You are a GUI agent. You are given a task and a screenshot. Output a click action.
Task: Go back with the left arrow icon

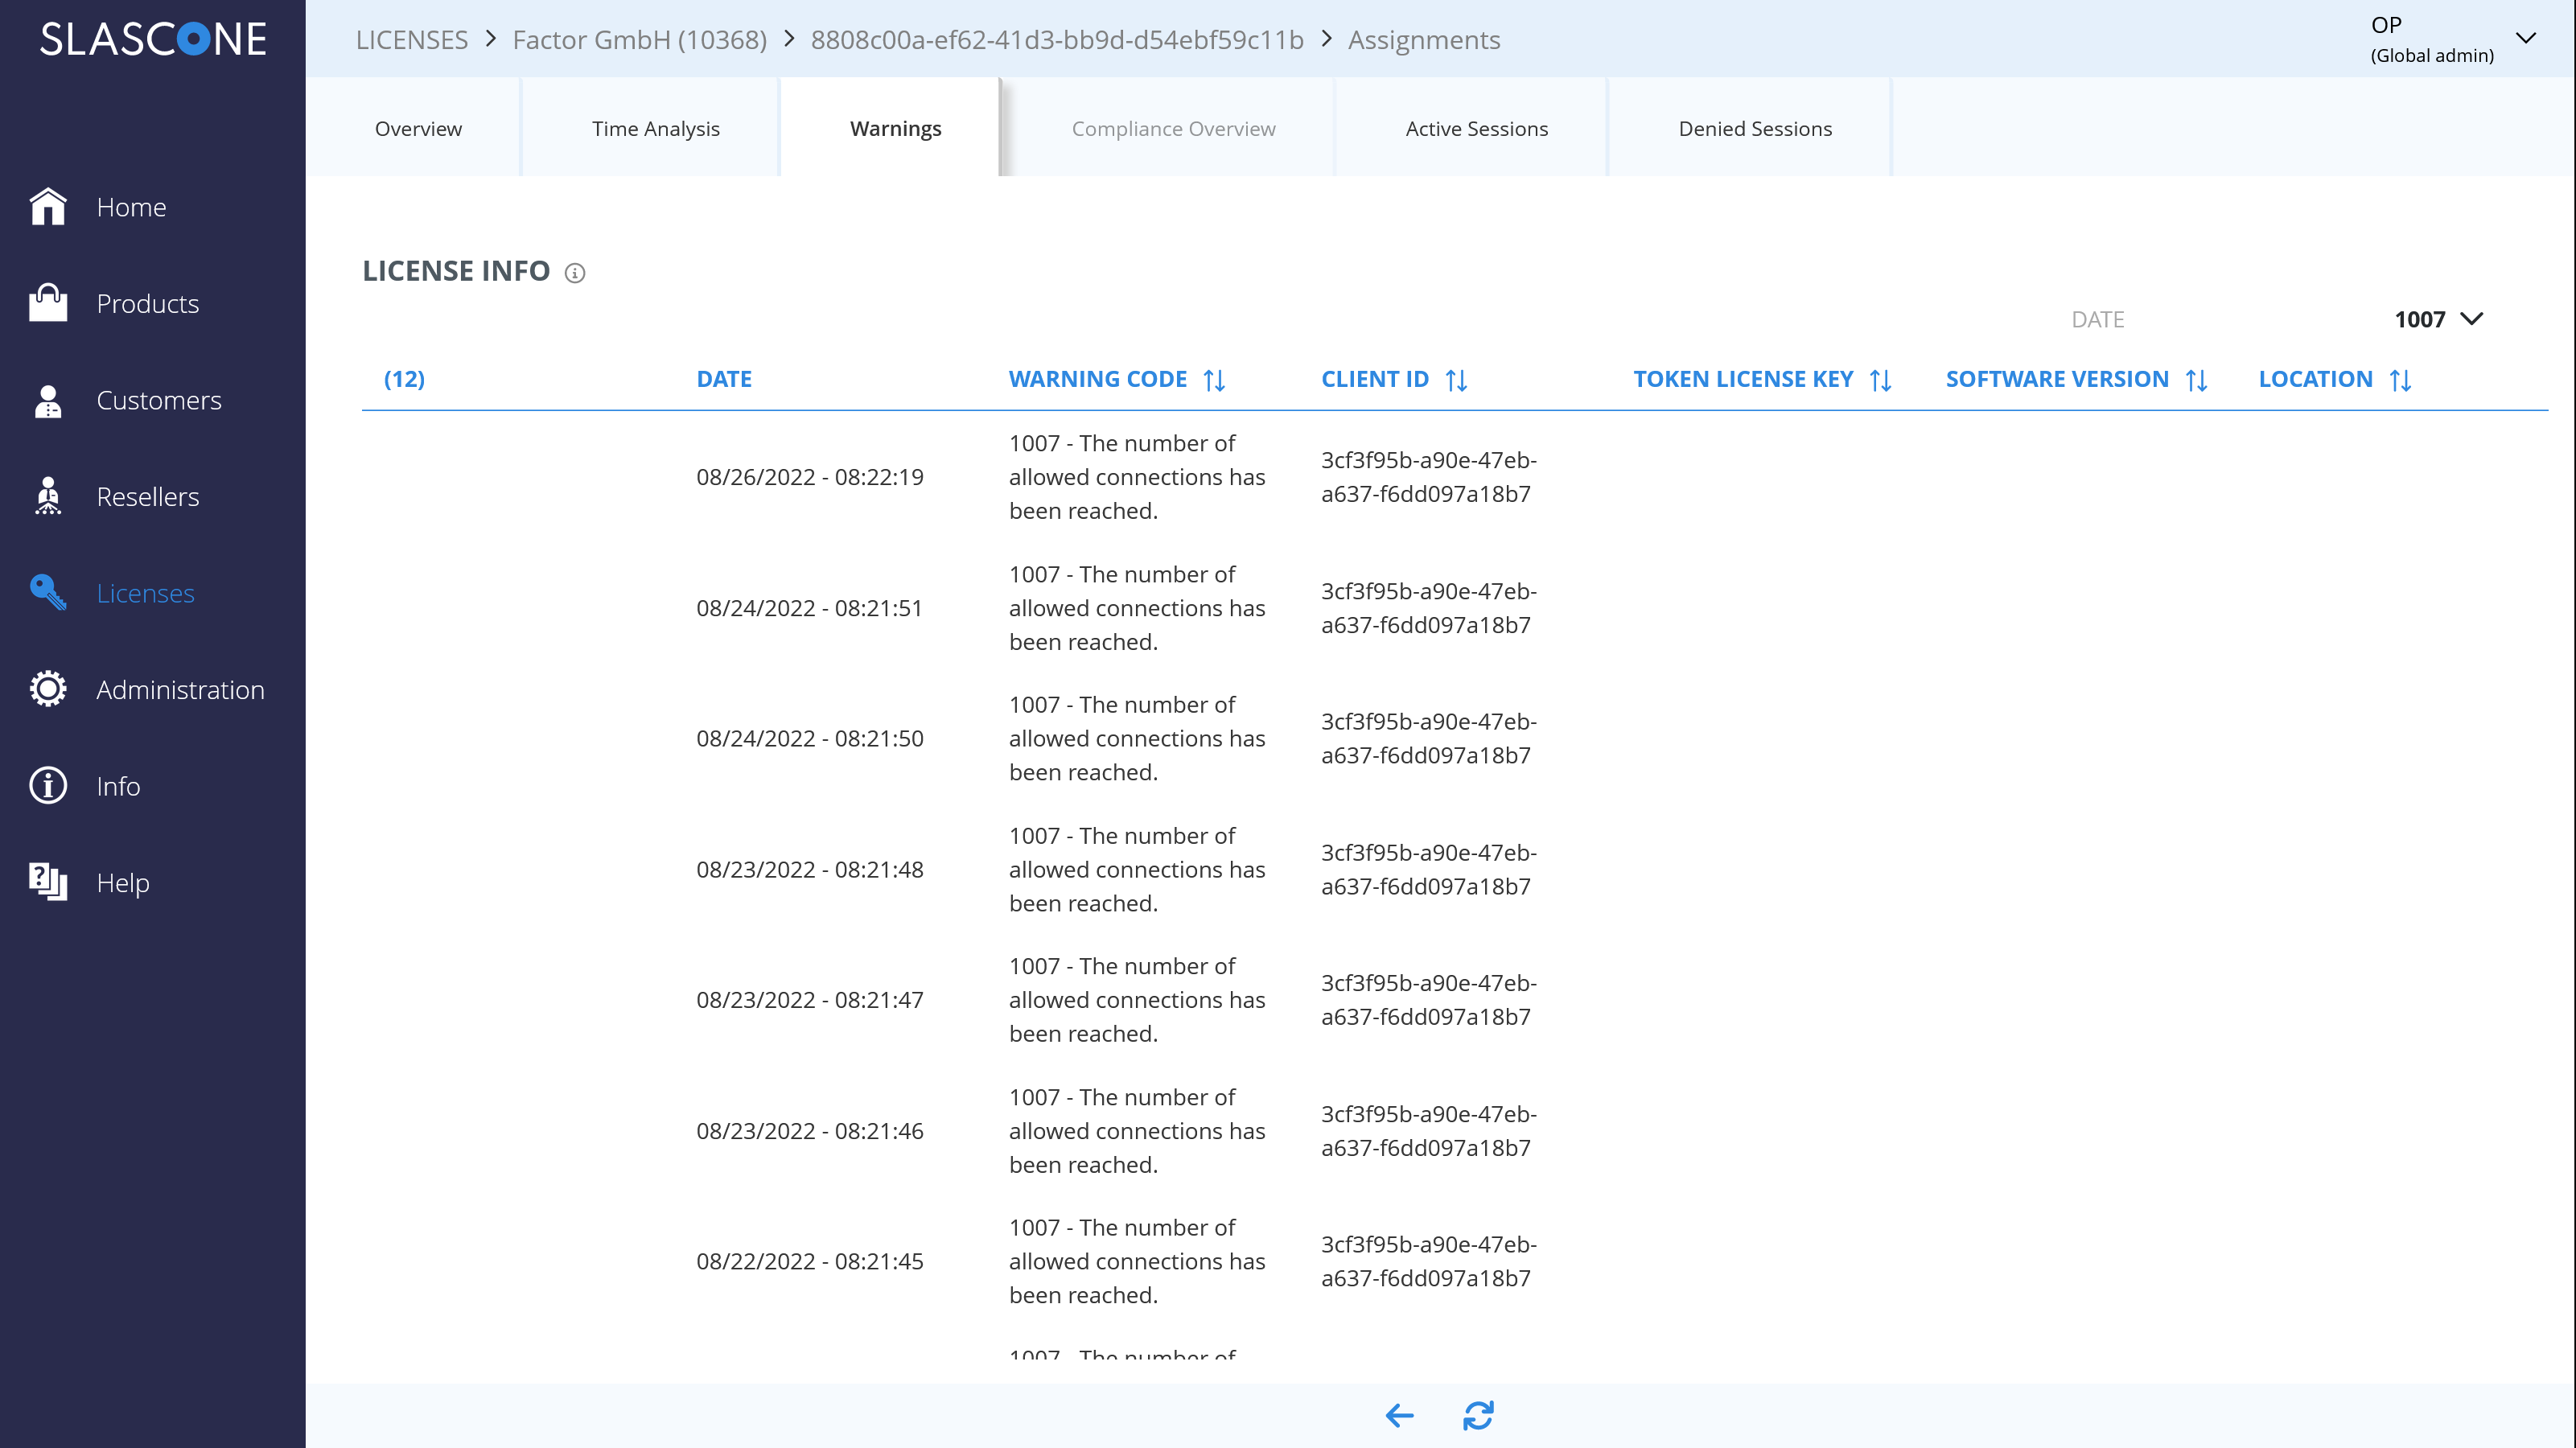[1399, 1415]
